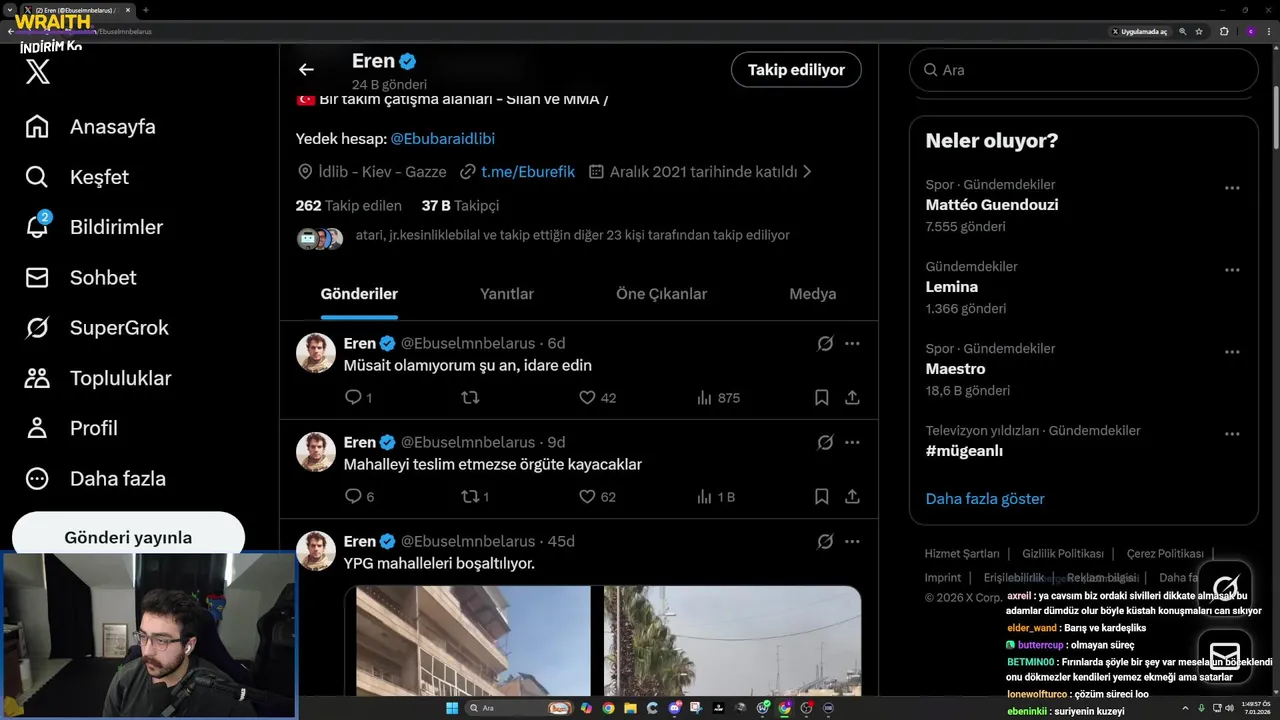Expand the Daha fazla sidebar menu
Viewport: 1280px width, 720px height.
click(96, 478)
